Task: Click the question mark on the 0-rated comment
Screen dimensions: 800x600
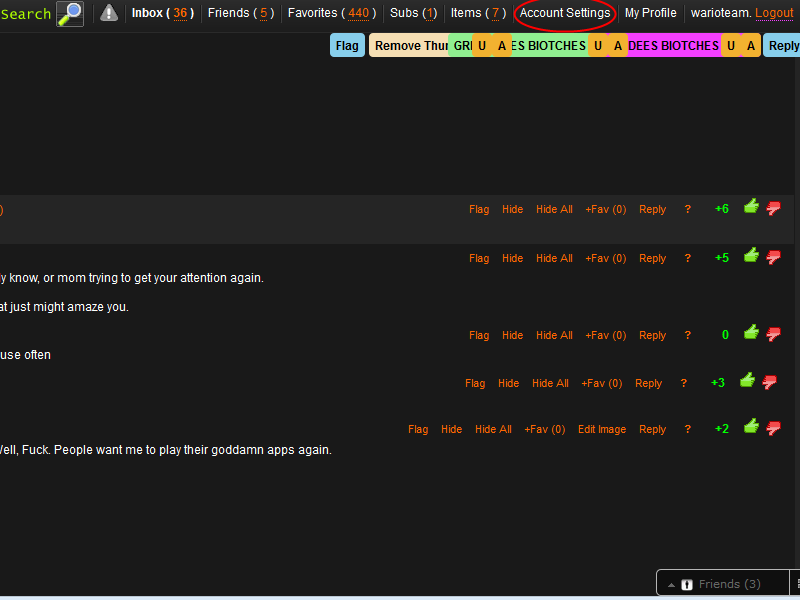Action: click(687, 335)
